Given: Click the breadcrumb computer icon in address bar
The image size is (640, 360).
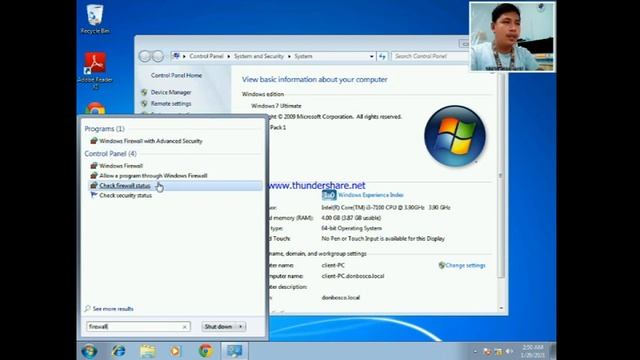Looking at the screenshot, I should coord(176,56).
